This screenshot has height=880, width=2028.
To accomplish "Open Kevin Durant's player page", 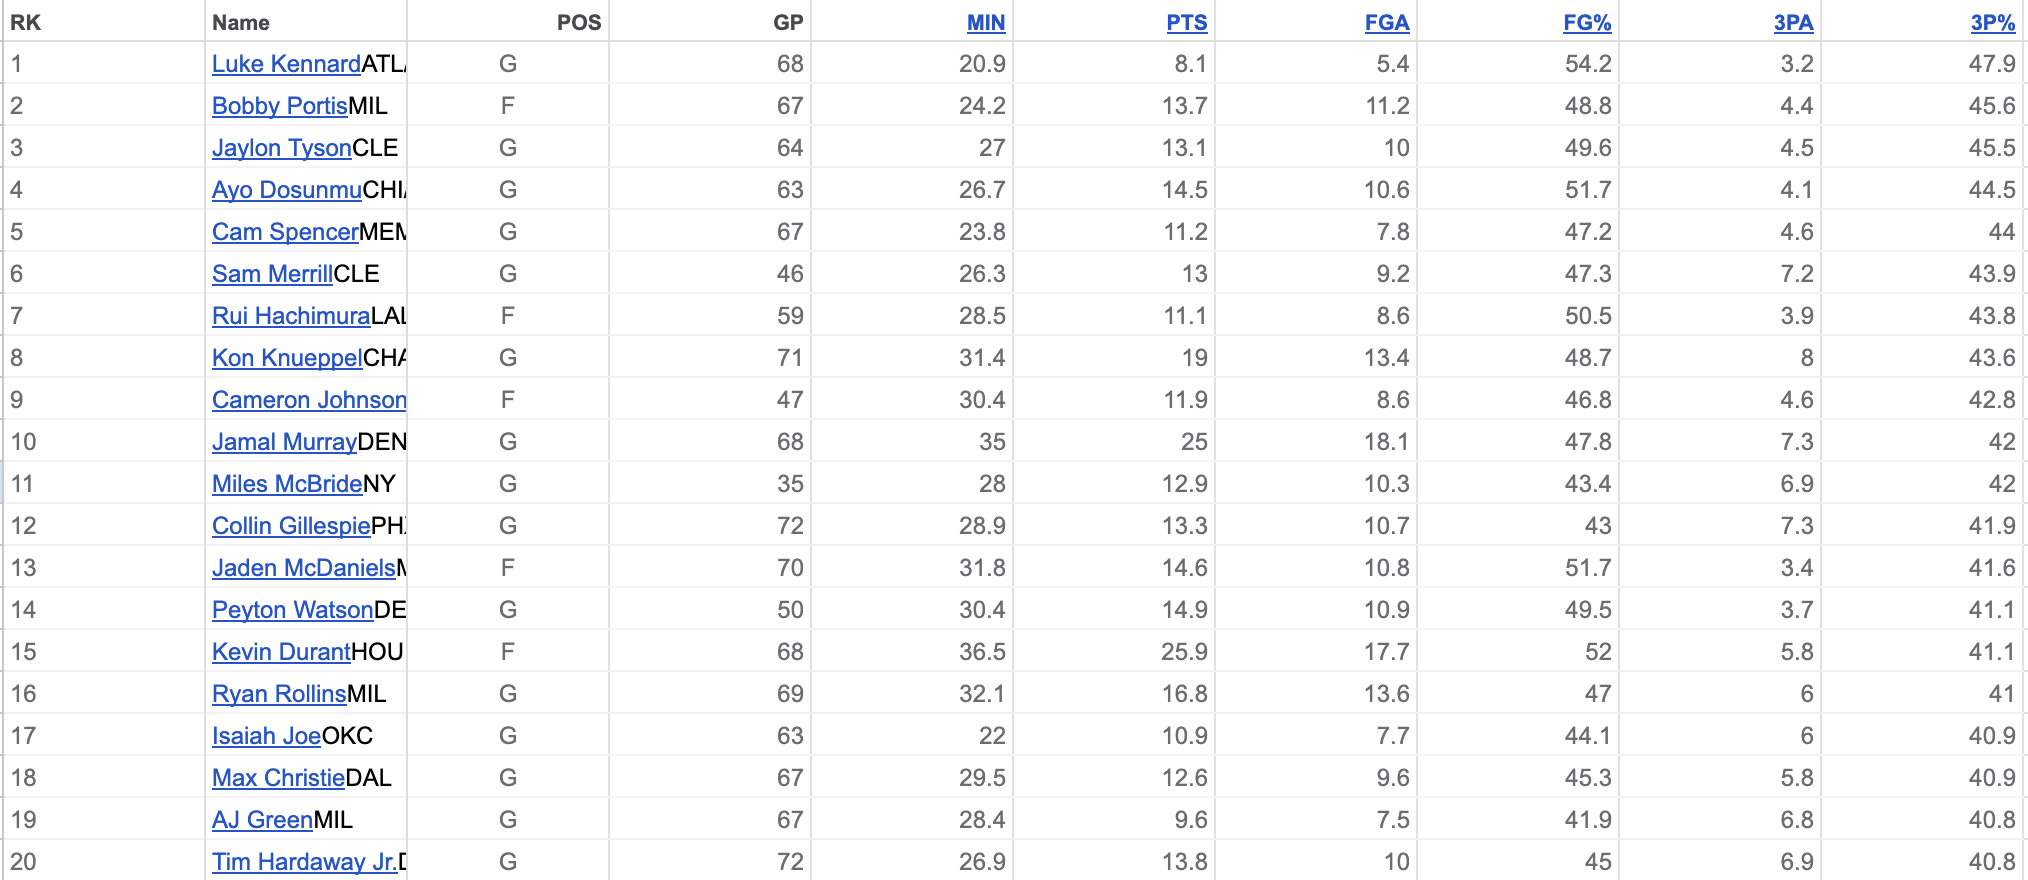I will [x=281, y=652].
